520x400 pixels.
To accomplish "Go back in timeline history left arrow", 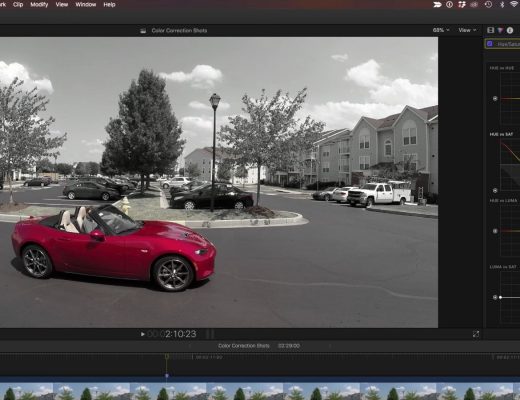I will (x=190, y=346).
